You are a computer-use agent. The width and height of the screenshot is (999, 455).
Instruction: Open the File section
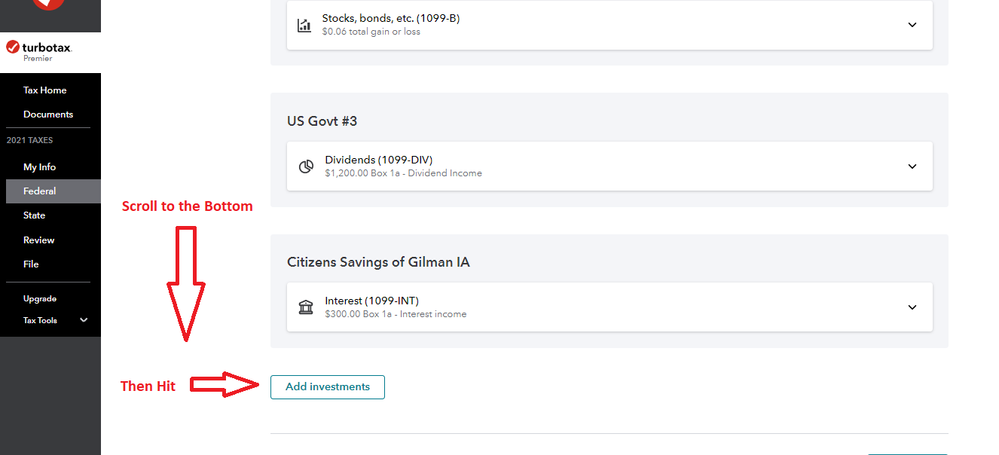coord(31,264)
